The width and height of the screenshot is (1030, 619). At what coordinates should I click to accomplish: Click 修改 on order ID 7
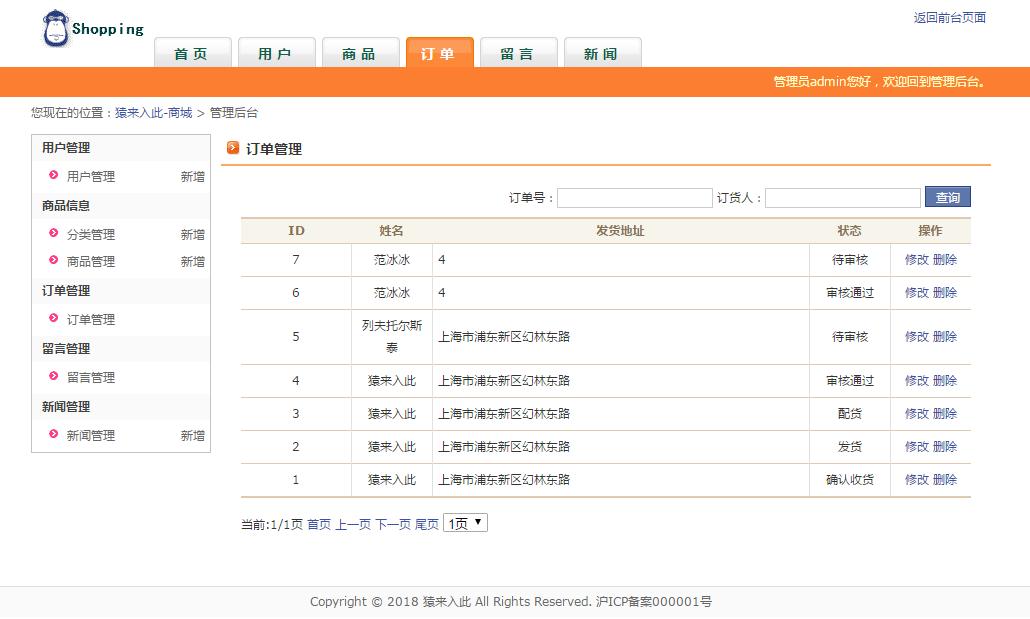(x=918, y=259)
